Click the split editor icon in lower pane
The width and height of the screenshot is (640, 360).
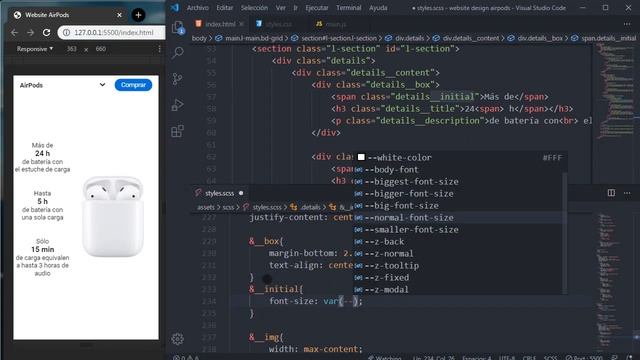tap(611, 193)
